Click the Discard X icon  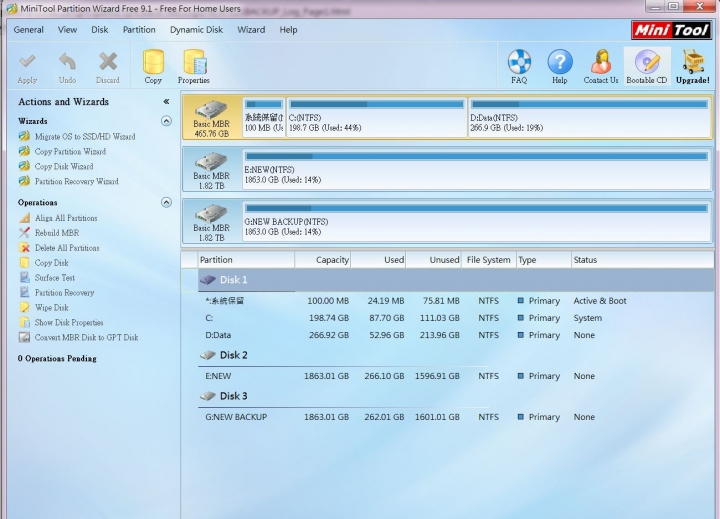coord(108,62)
